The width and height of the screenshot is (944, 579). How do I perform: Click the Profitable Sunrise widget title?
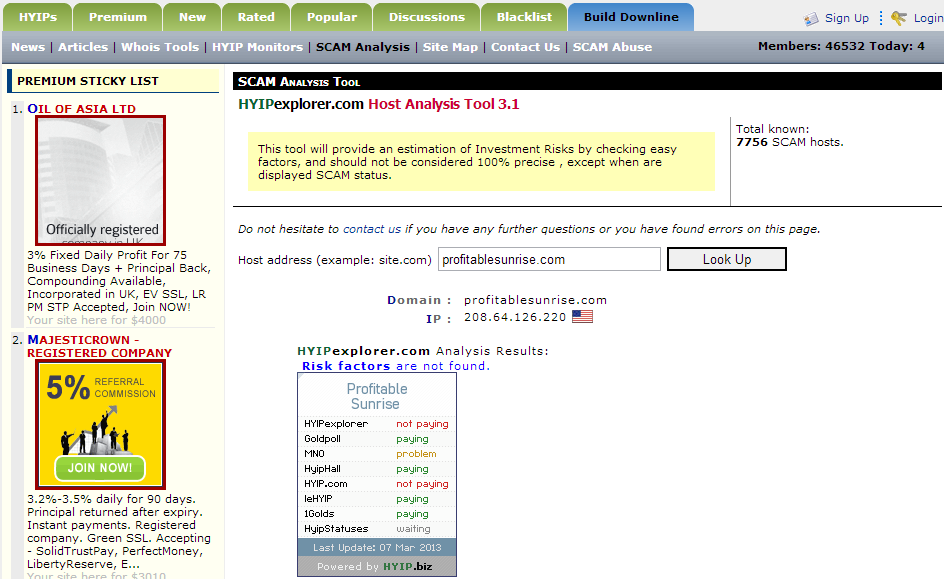377,396
